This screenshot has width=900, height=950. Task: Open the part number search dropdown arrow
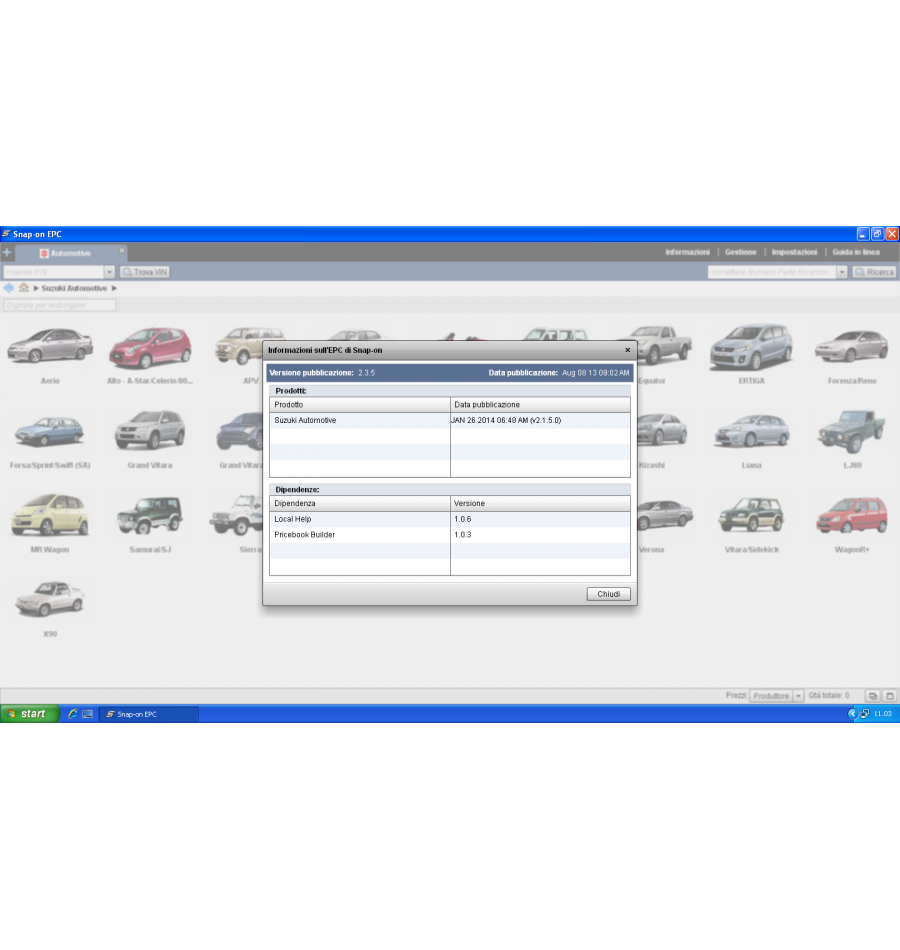click(842, 272)
